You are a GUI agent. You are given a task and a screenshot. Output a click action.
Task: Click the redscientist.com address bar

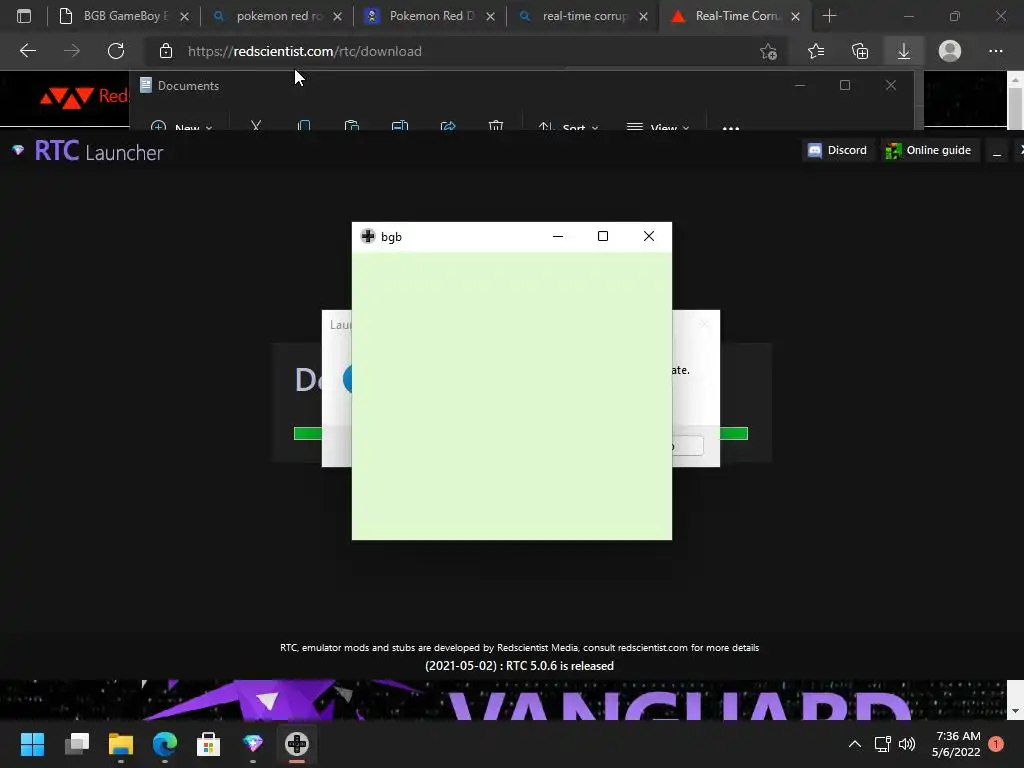[x=457, y=51]
